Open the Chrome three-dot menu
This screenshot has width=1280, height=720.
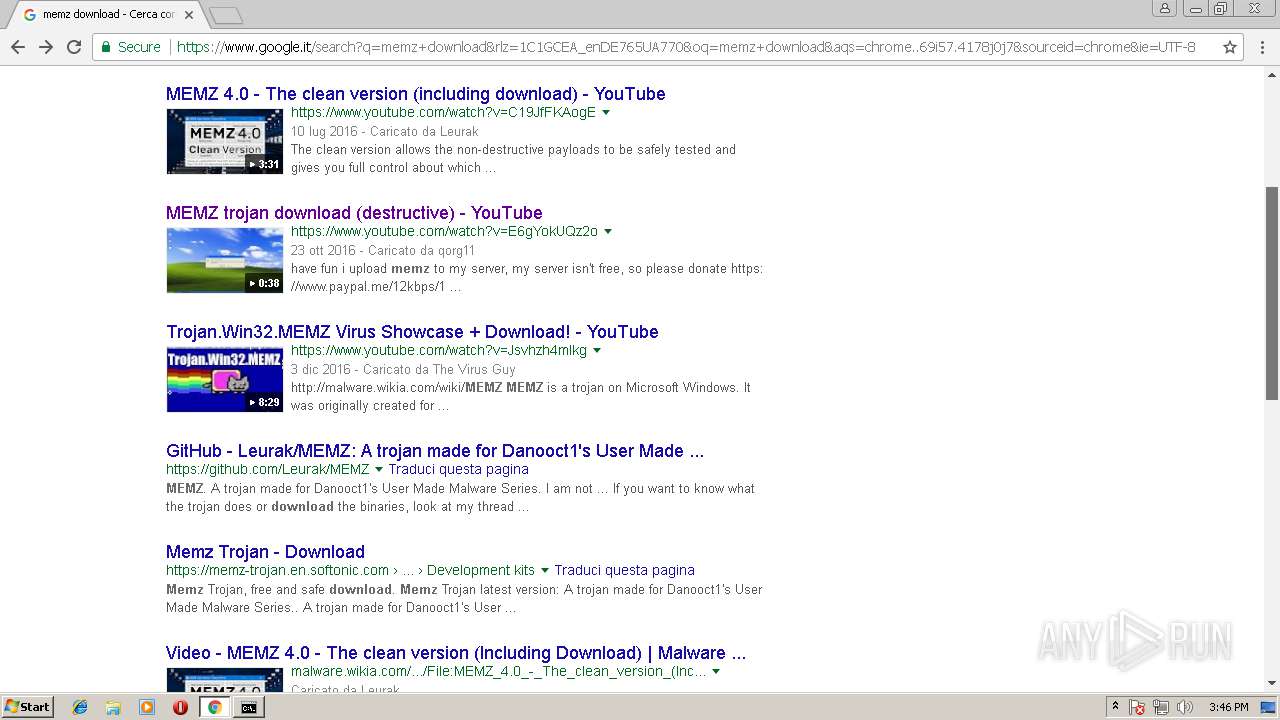point(1262,47)
